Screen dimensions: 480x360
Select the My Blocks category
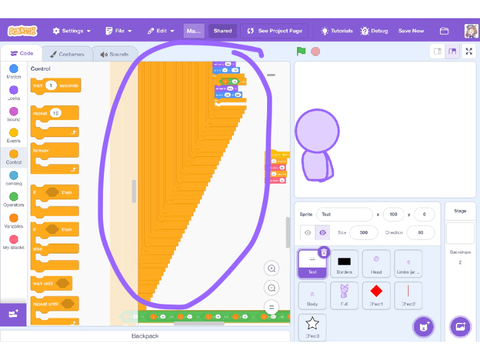(14, 242)
